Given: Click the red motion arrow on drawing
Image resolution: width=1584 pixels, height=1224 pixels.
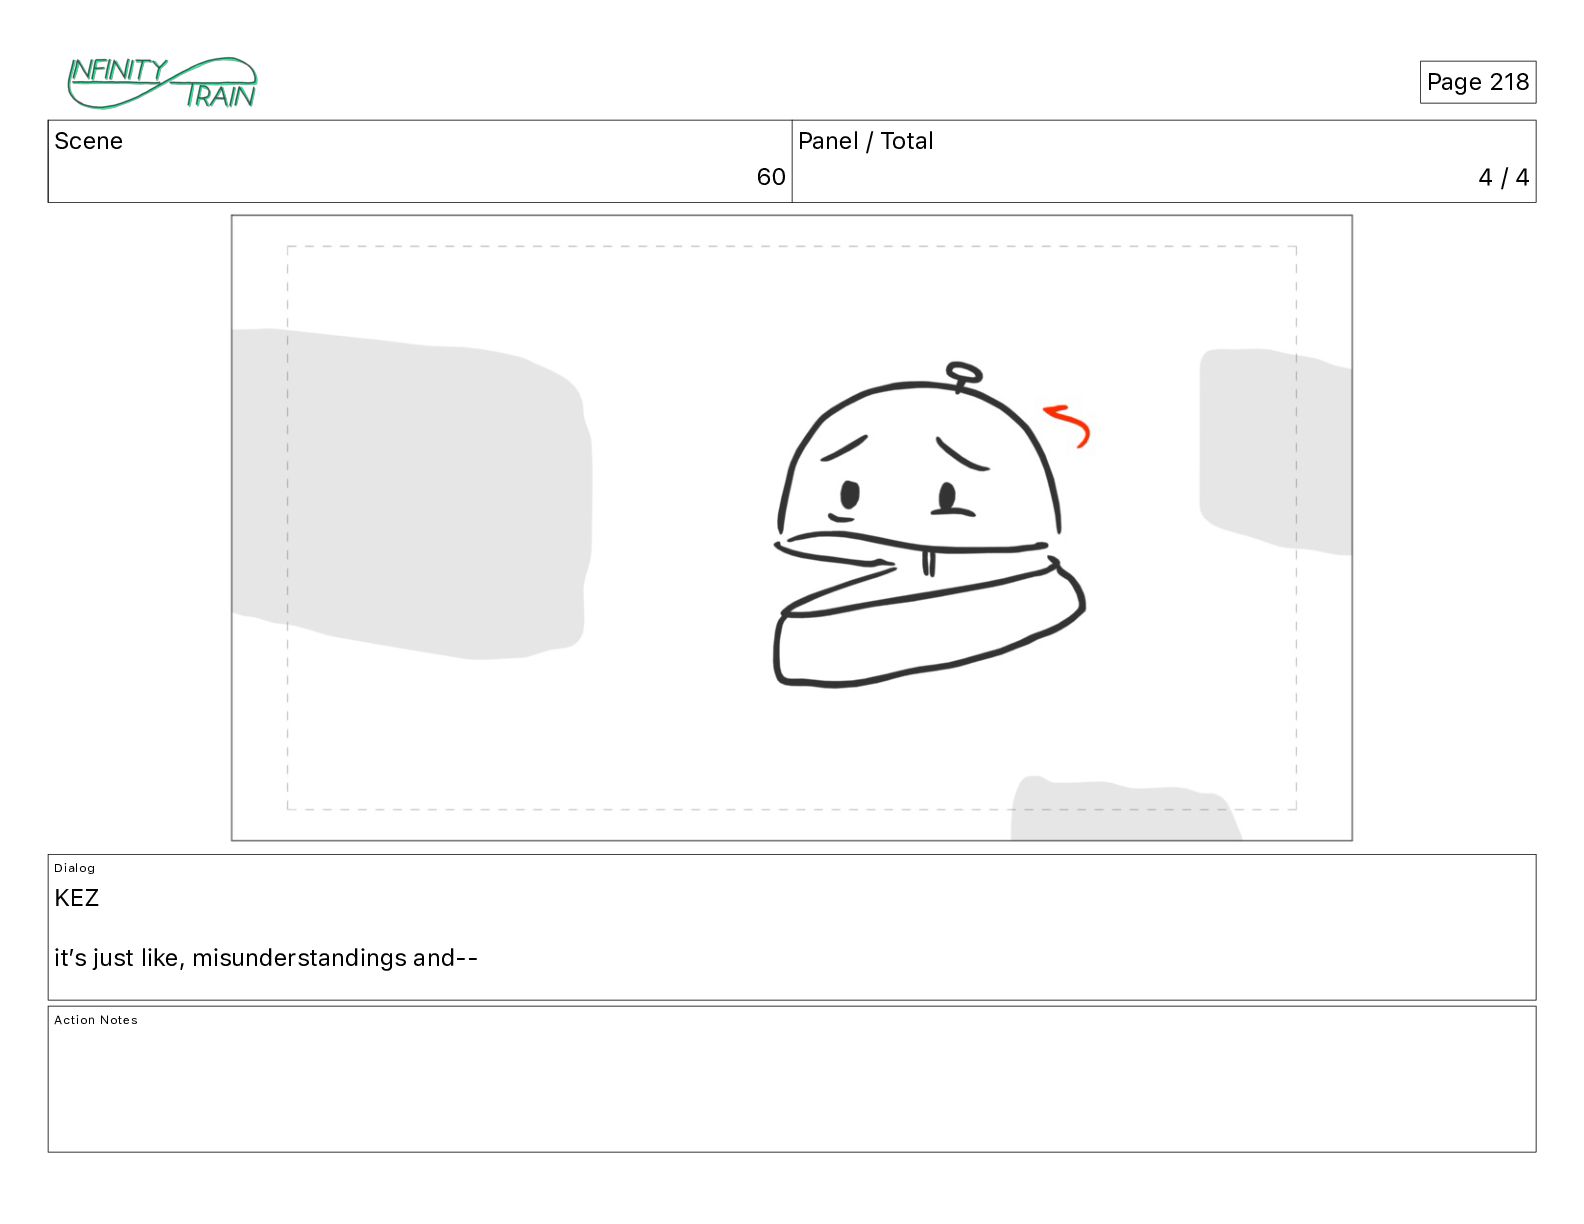Looking at the screenshot, I should [1068, 425].
